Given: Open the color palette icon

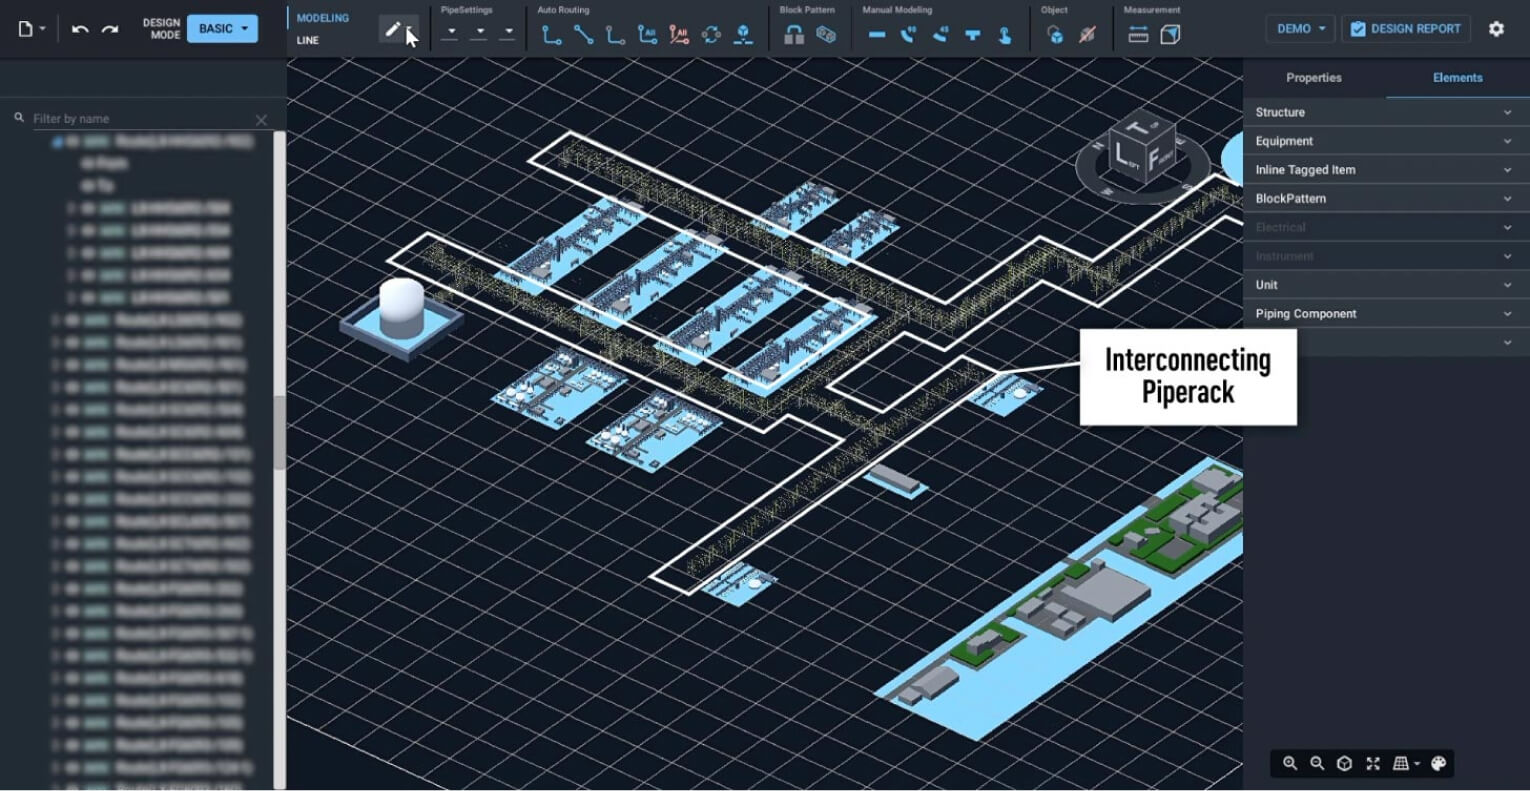Looking at the screenshot, I should click(x=1439, y=764).
